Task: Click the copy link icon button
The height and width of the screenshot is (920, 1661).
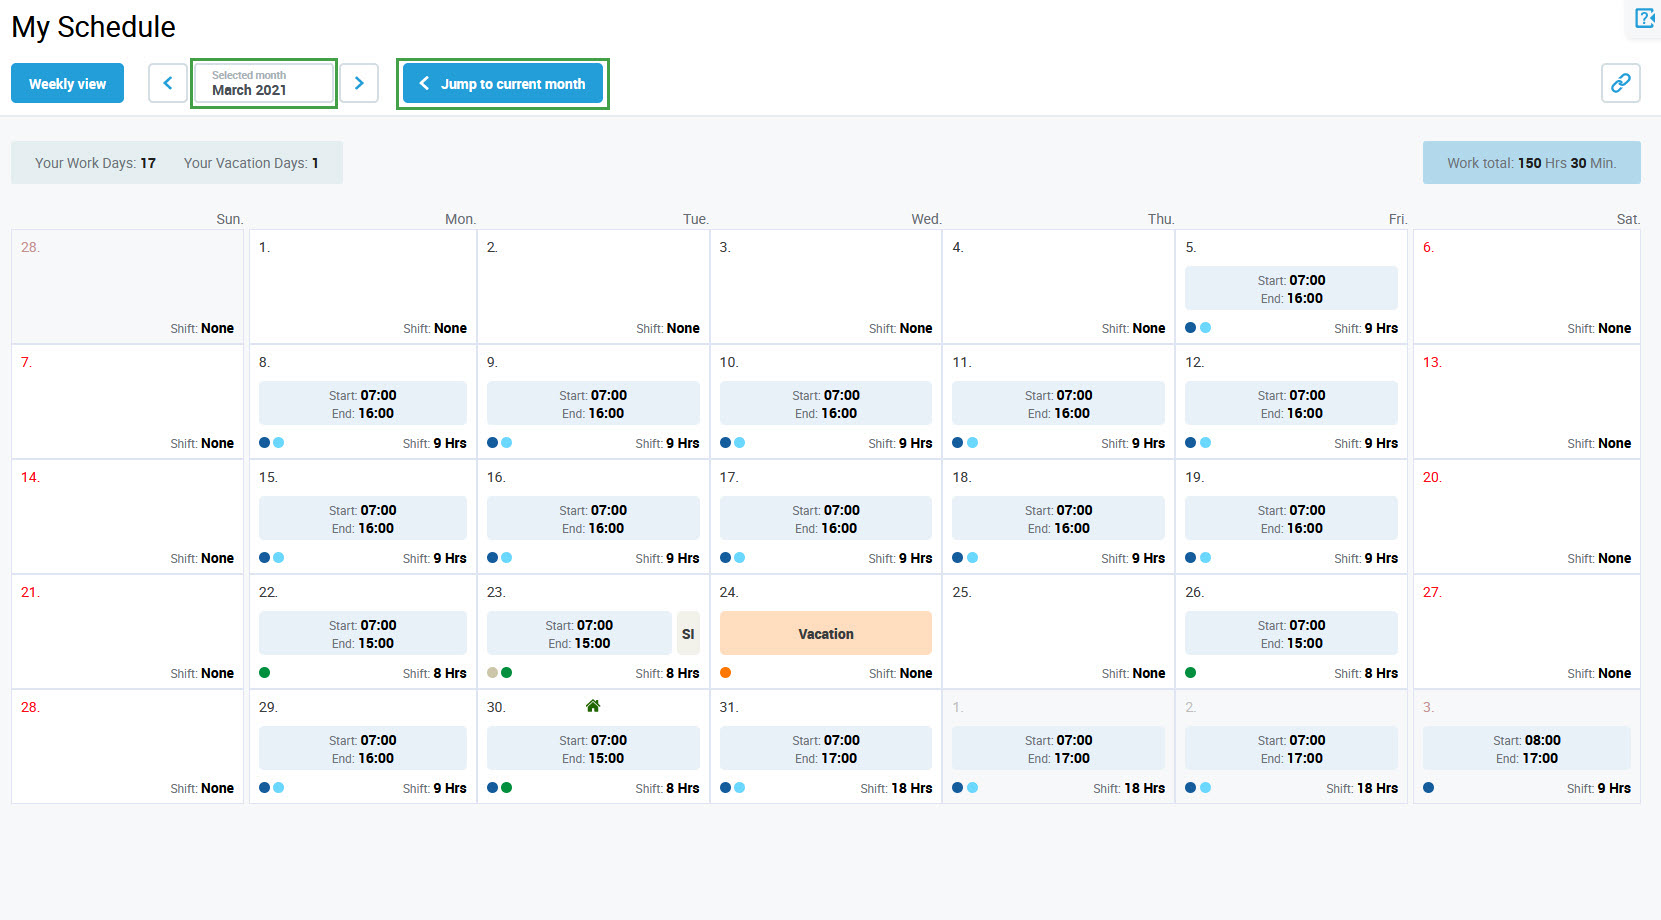Action: [1620, 83]
